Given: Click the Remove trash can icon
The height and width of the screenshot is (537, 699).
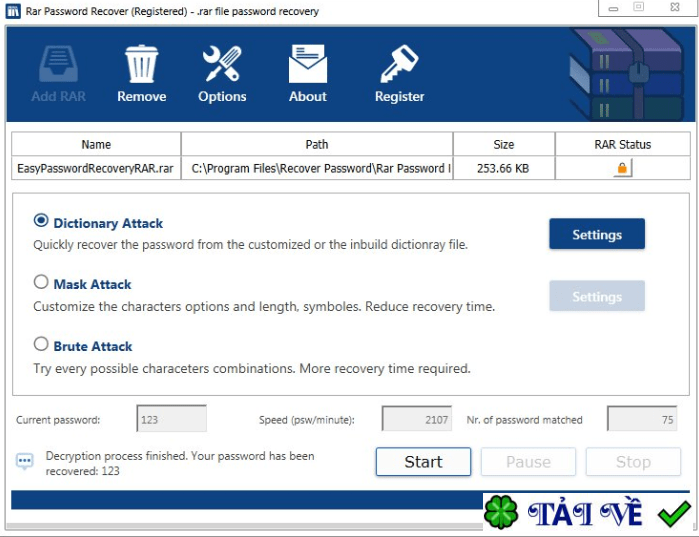Looking at the screenshot, I should [141, 64].
